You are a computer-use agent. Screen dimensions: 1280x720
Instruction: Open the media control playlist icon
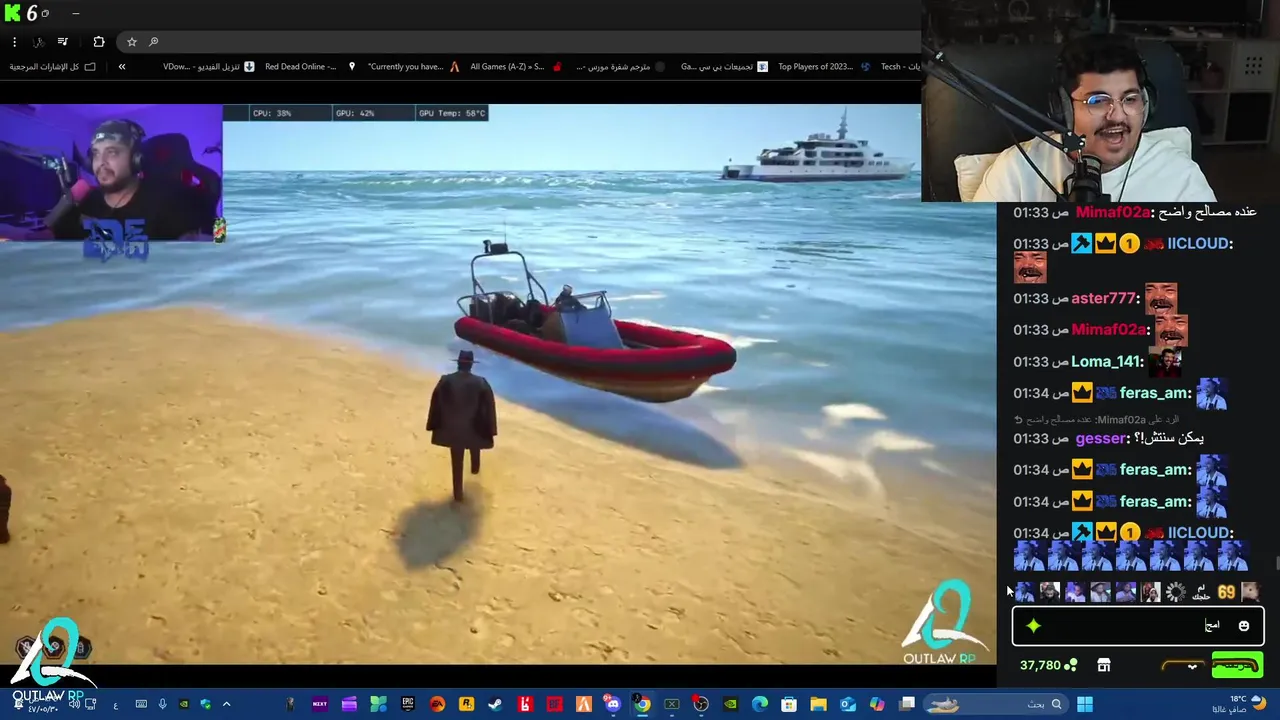click(x=63, y=42)
